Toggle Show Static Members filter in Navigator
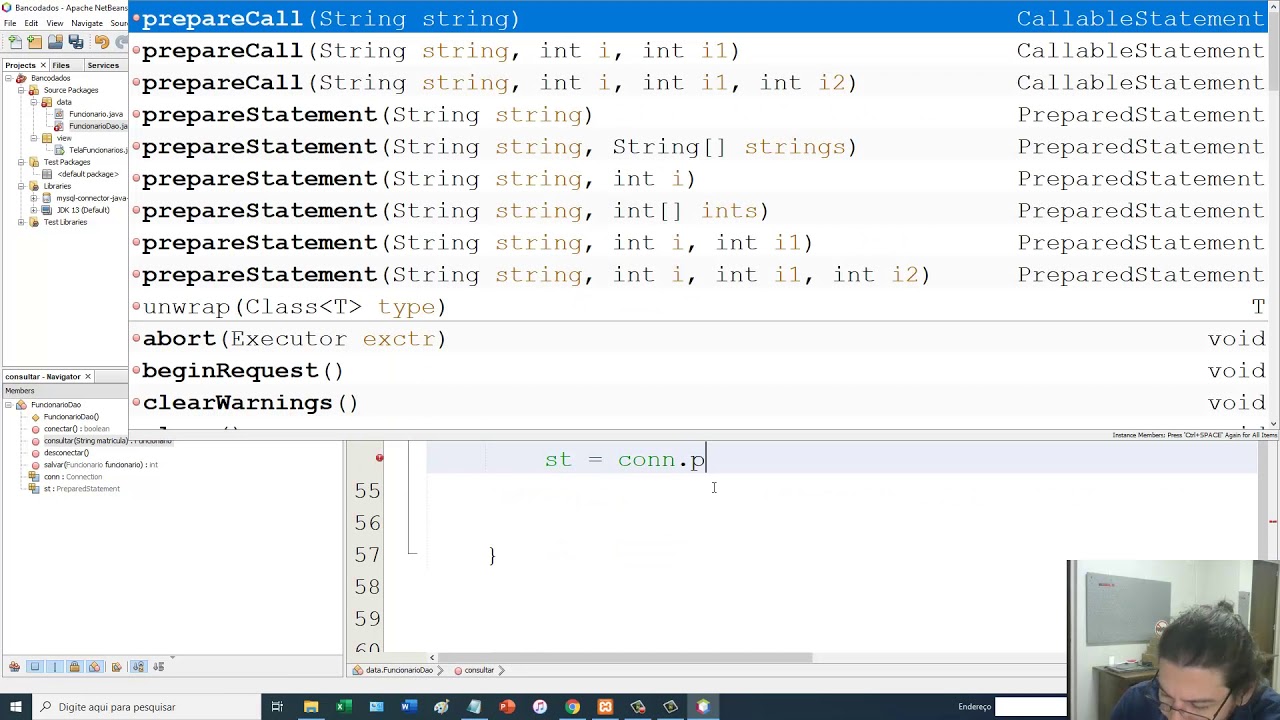This screenshot has height=720, width=1280. point(55,667)
